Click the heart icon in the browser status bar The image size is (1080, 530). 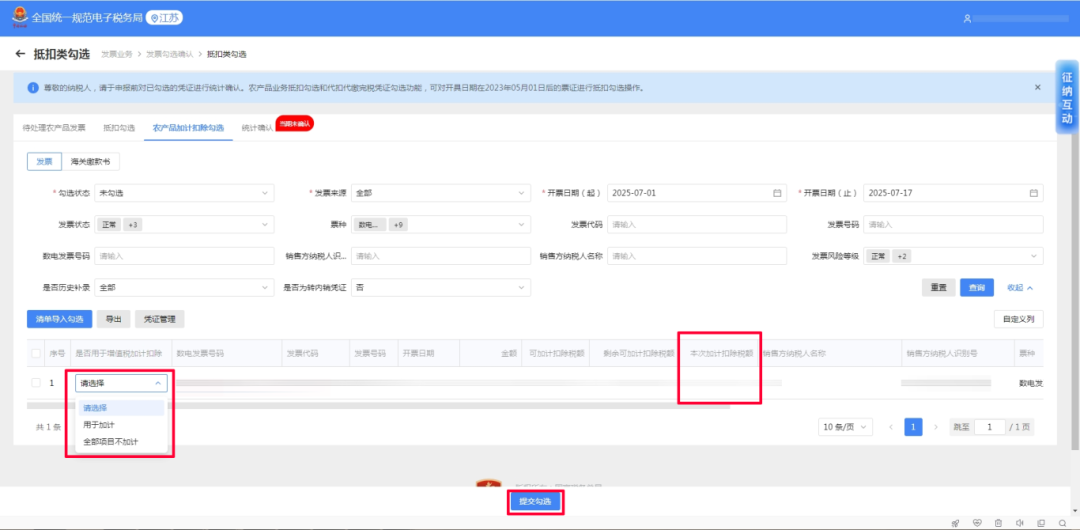point(976,522)
